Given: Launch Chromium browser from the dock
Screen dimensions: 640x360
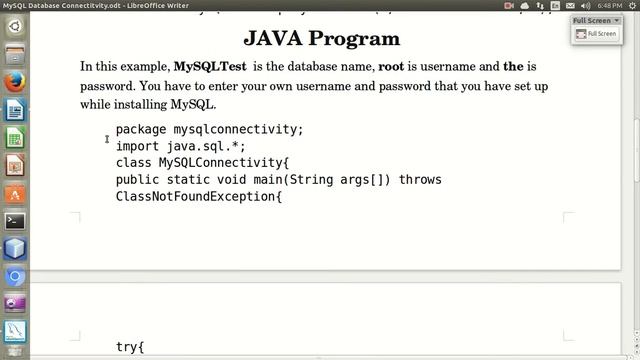Looking at the screenshot, I should point(15,276).
